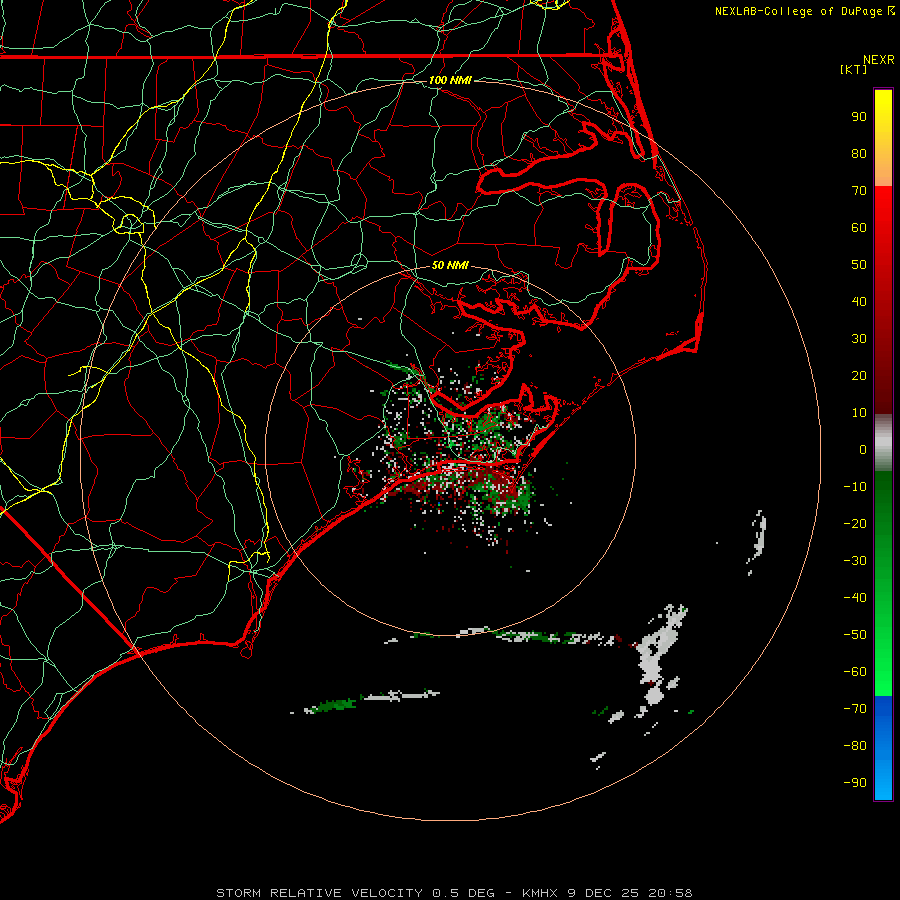This screenshot has width=900, height=900.
Task: Click the 9 DEC 25 20:58 timestamp
Action: (x=630, y=893)
